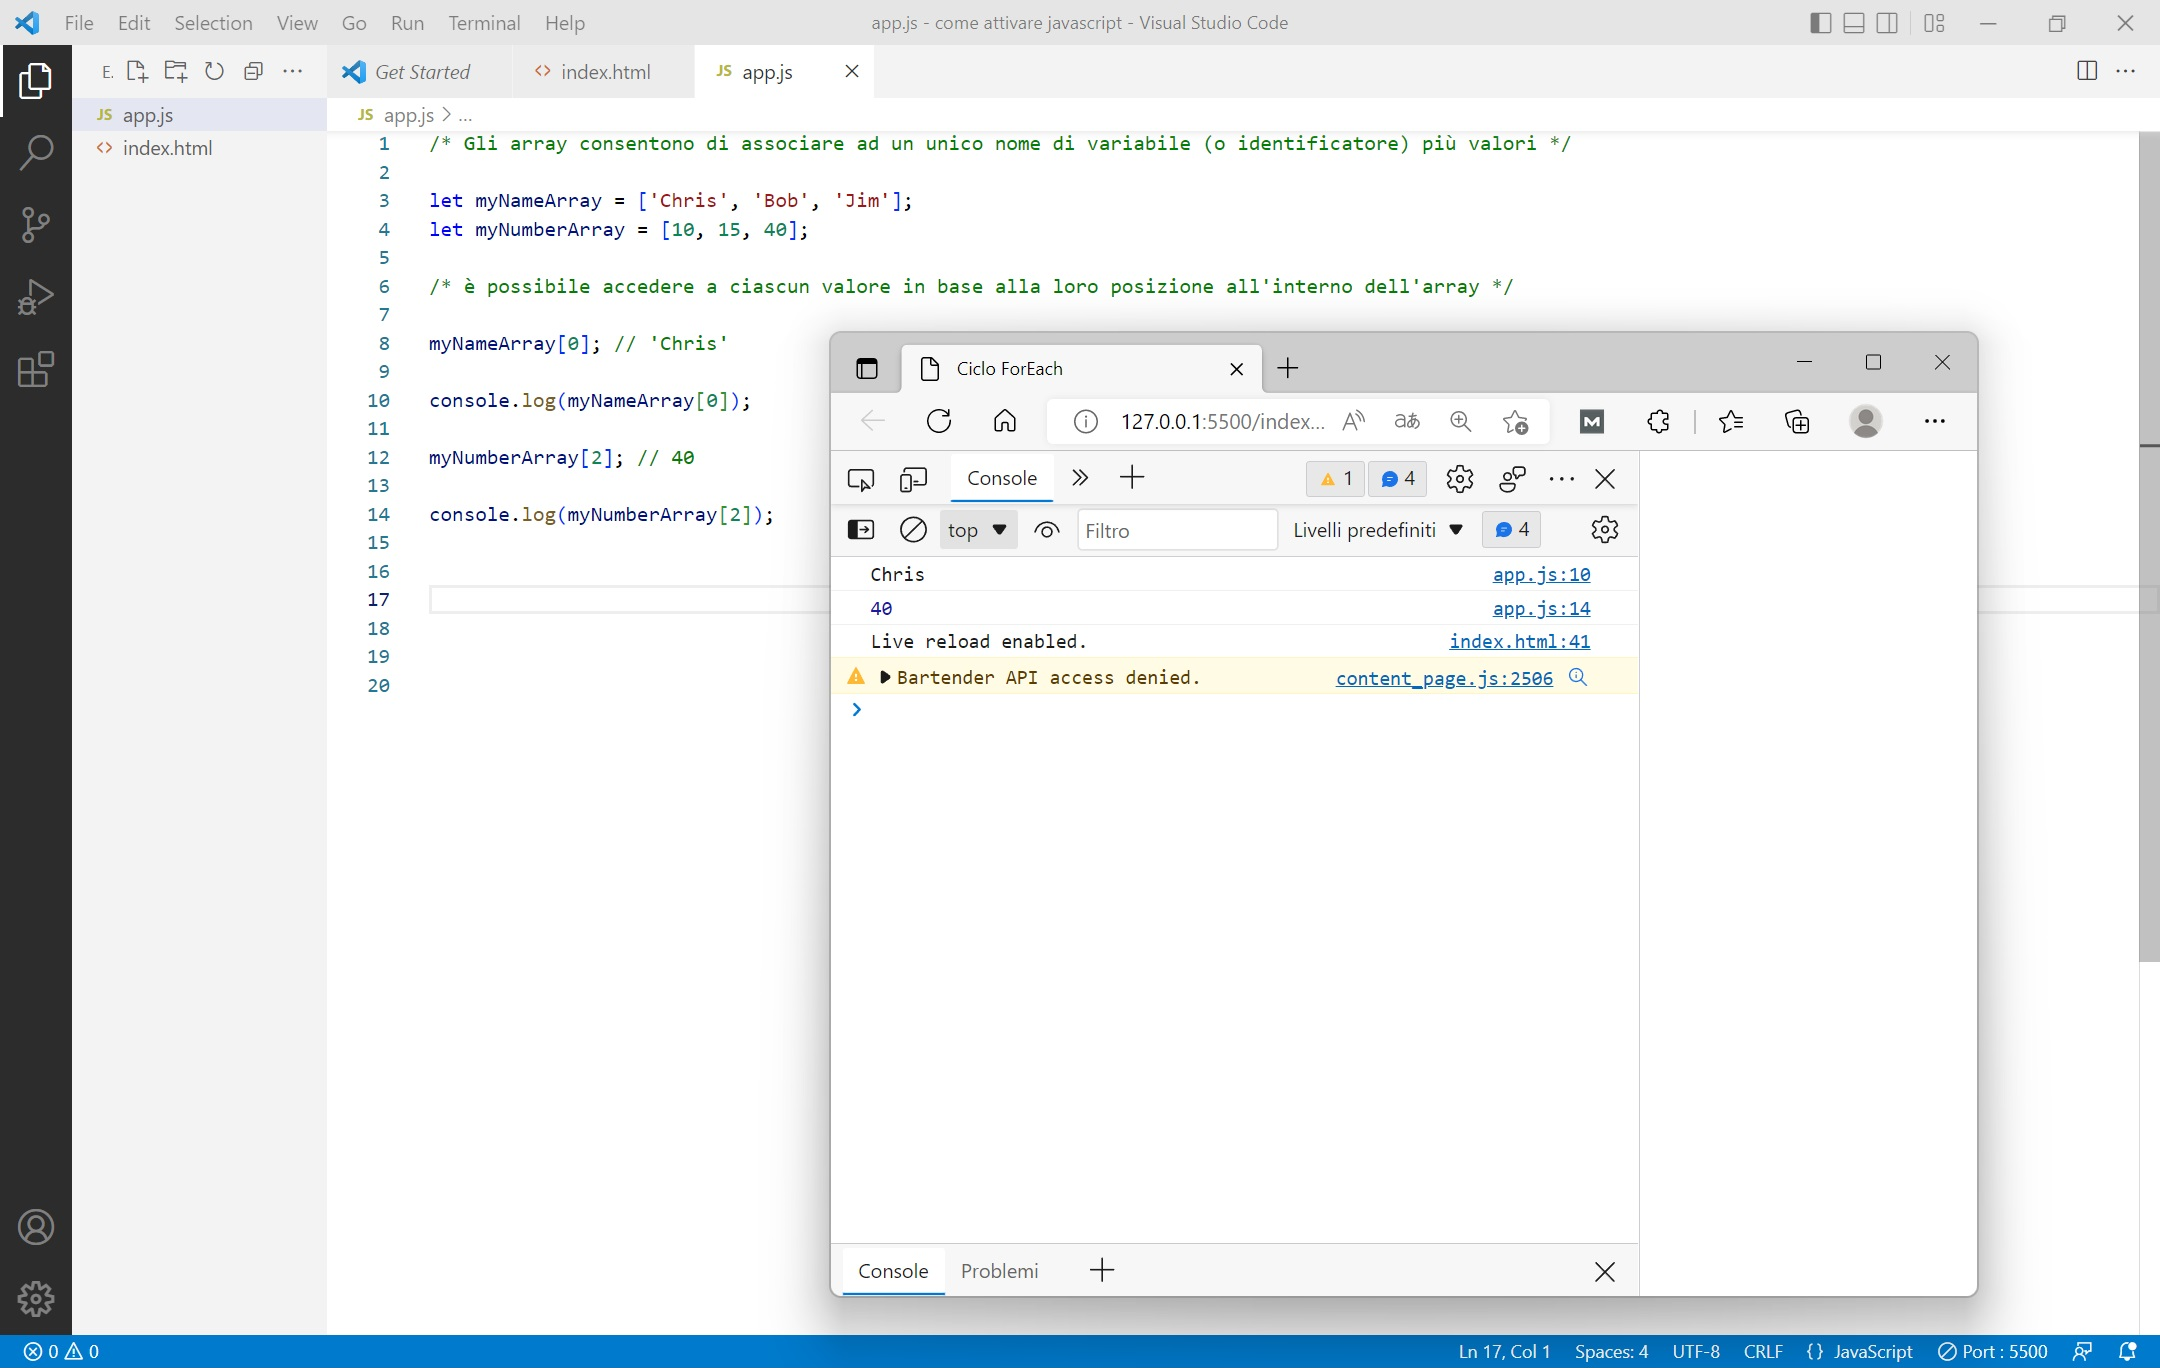Create a new file in the Explorer
This screenshot has width=2160, height=1368.
136,71
